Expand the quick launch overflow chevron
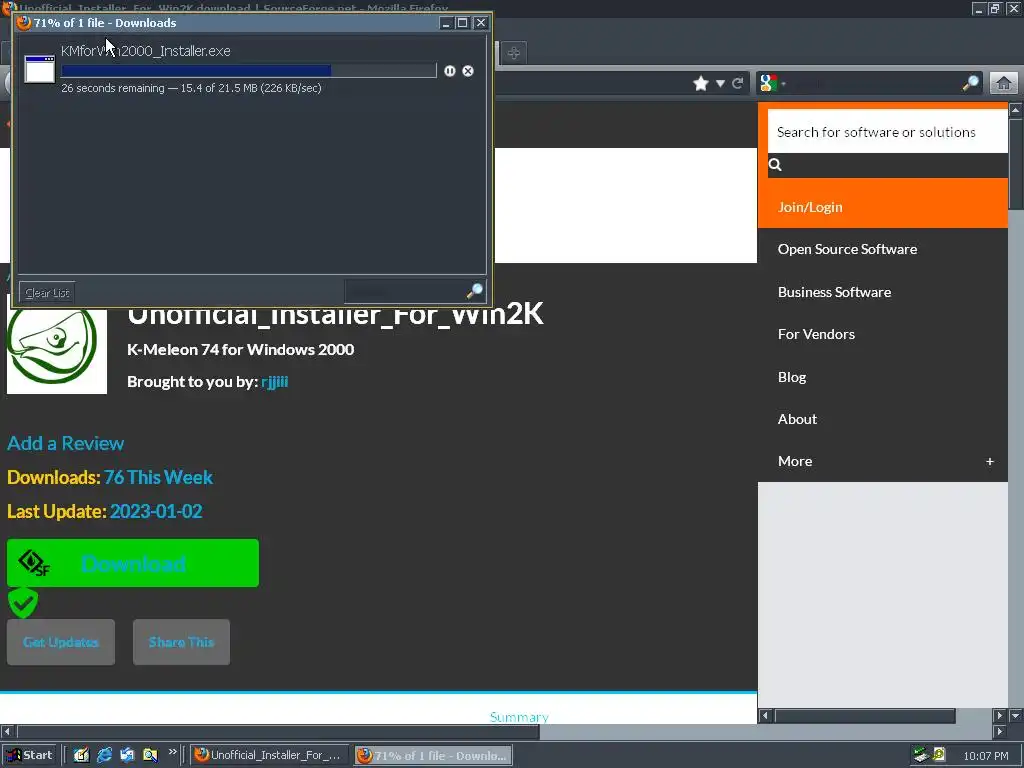Image resolution: width=1024 pixels, height=768 pixels. pos(172,752)
